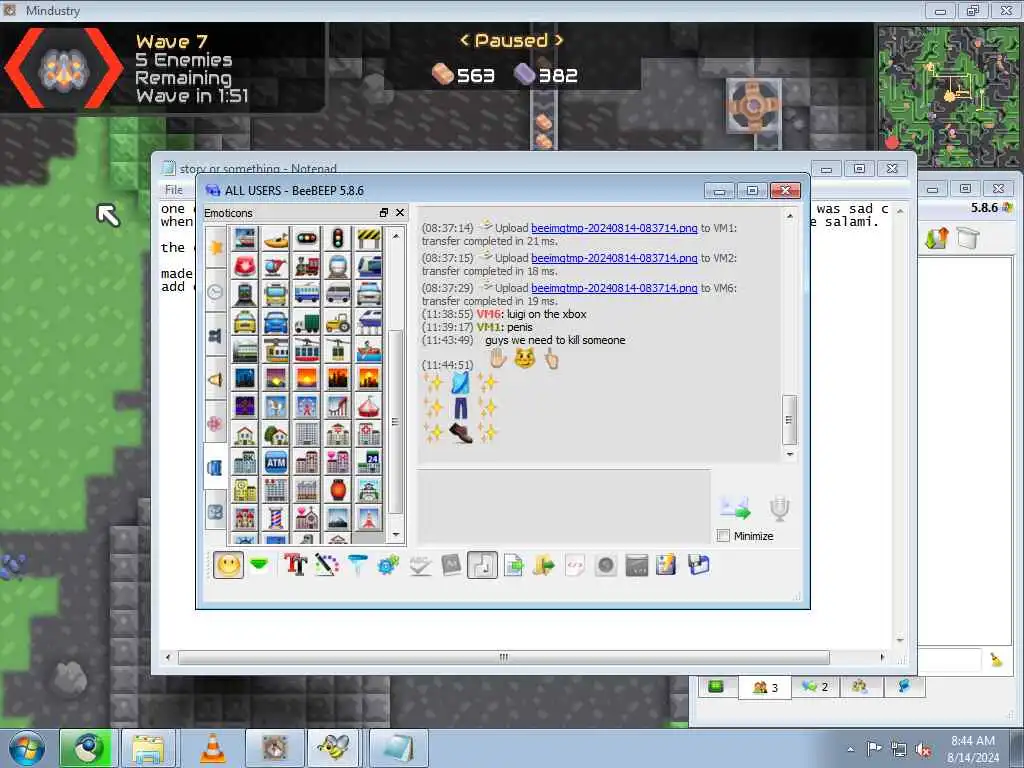Open the upload link sent to VM6
This screenshot has width=1024, height=768.
614,288
